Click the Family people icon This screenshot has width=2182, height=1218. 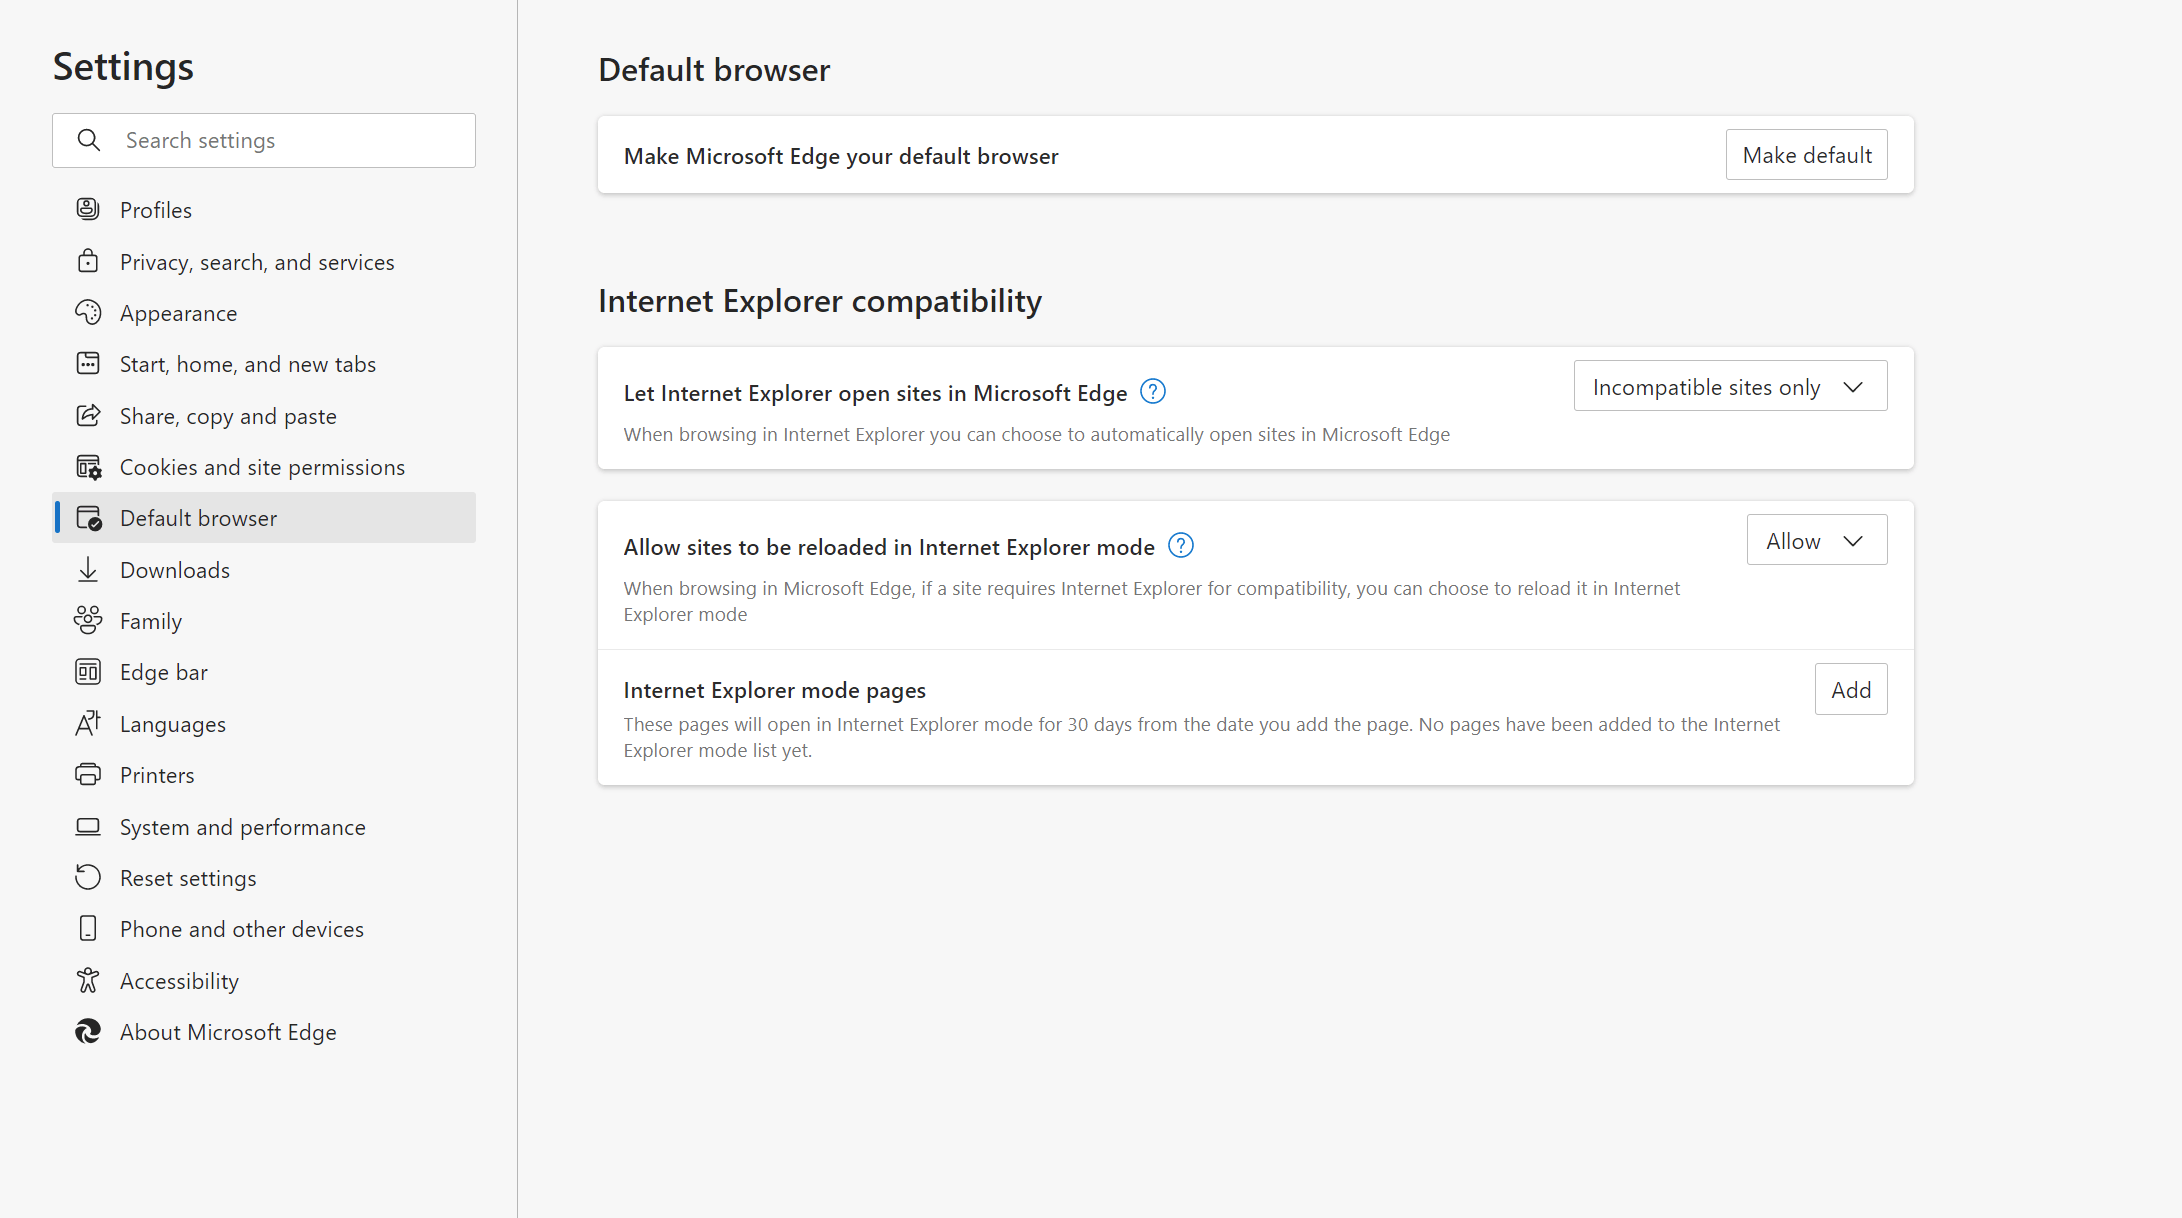pyautogui.click(x=88, y=621)
